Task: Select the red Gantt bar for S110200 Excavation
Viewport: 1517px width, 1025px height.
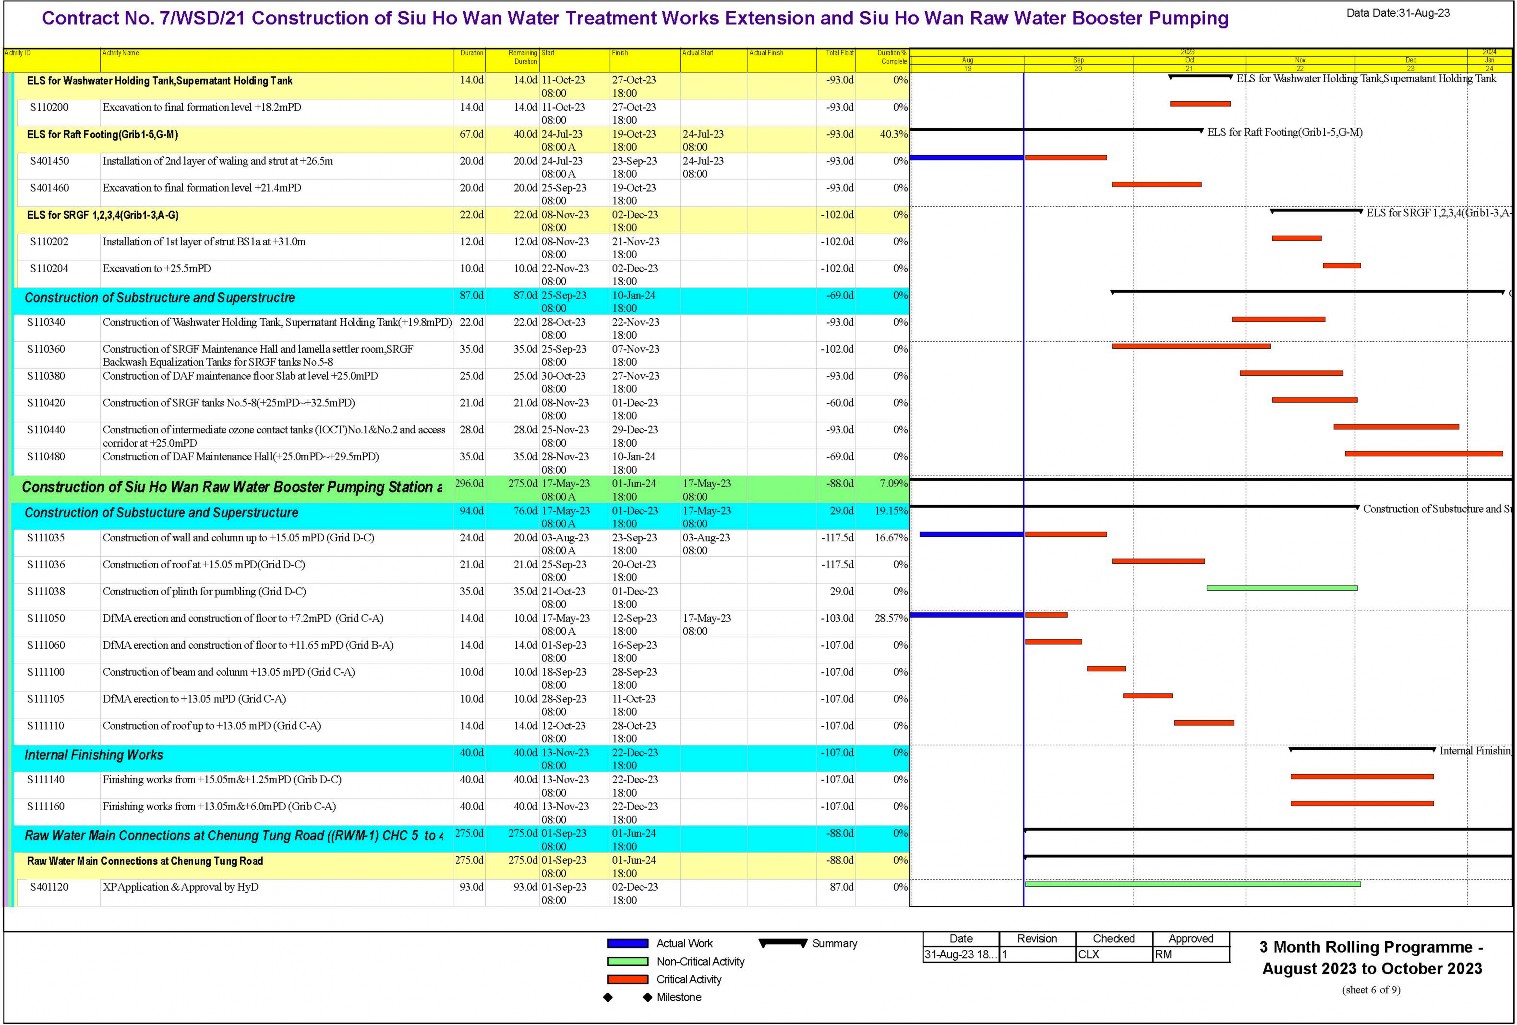Action: pyautogui.click(x=1200, y=104)
